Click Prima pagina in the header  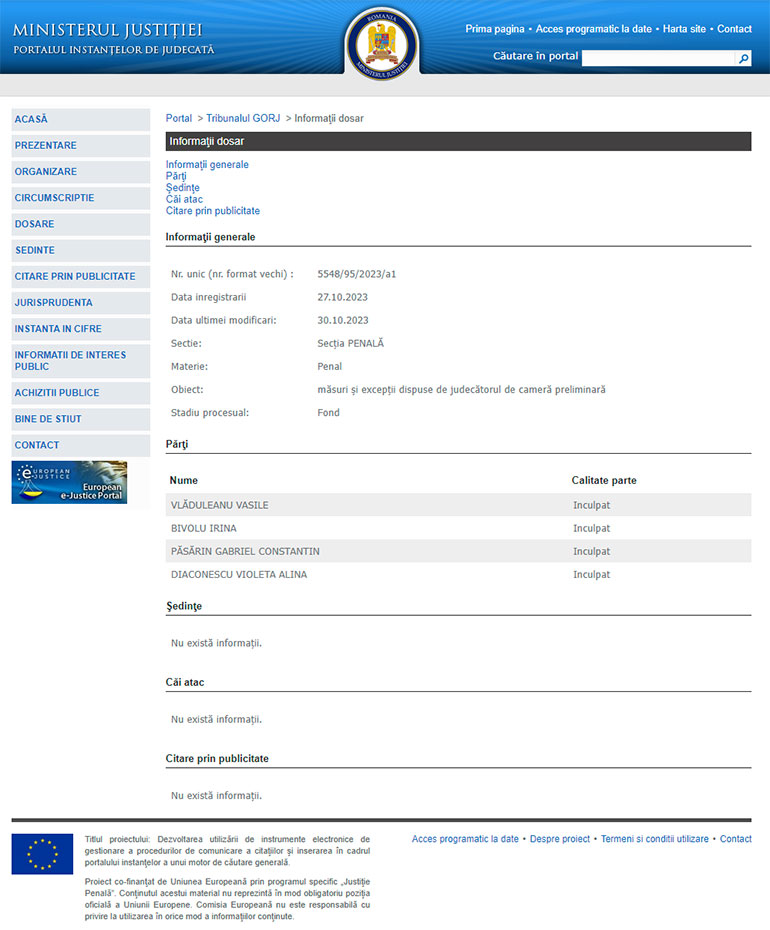click(x=495, y=29)
